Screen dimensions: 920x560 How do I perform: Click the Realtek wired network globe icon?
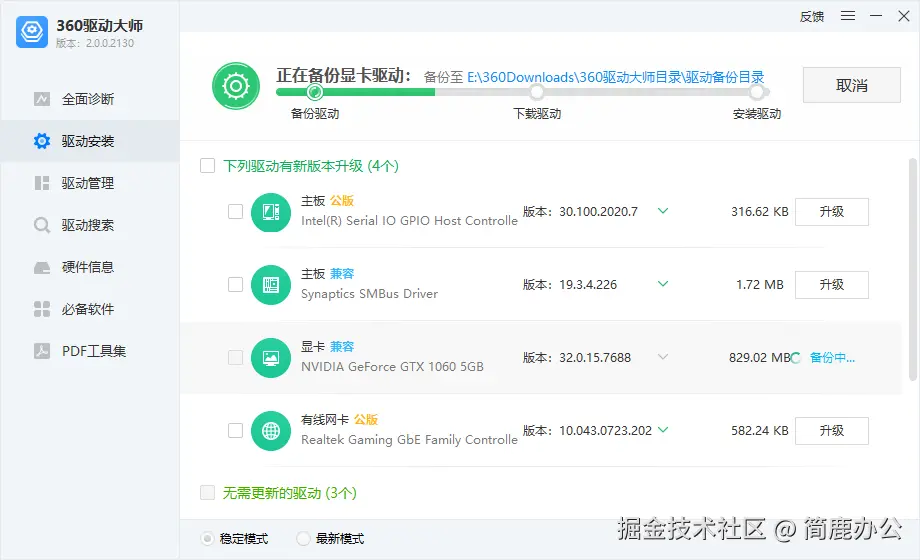(x=270, y=431)
